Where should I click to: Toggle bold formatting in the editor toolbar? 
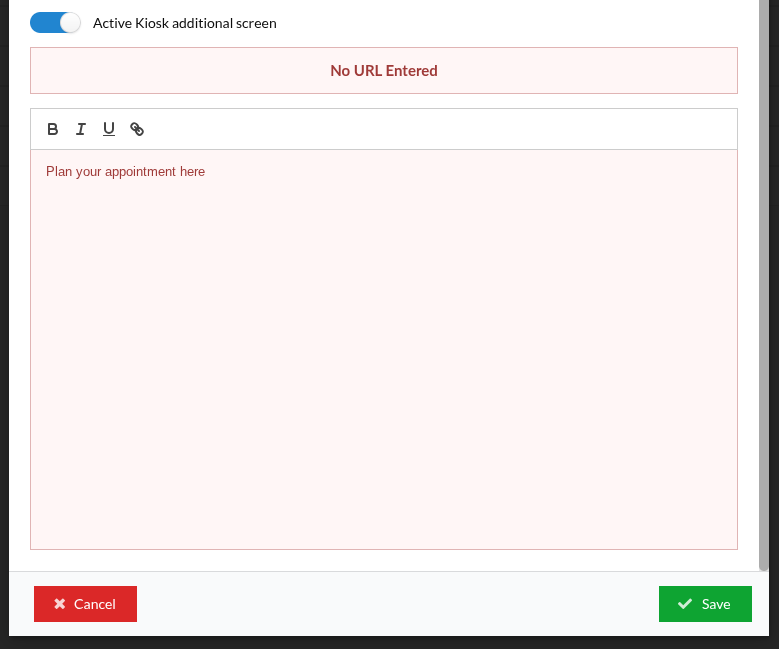(53, 129)
